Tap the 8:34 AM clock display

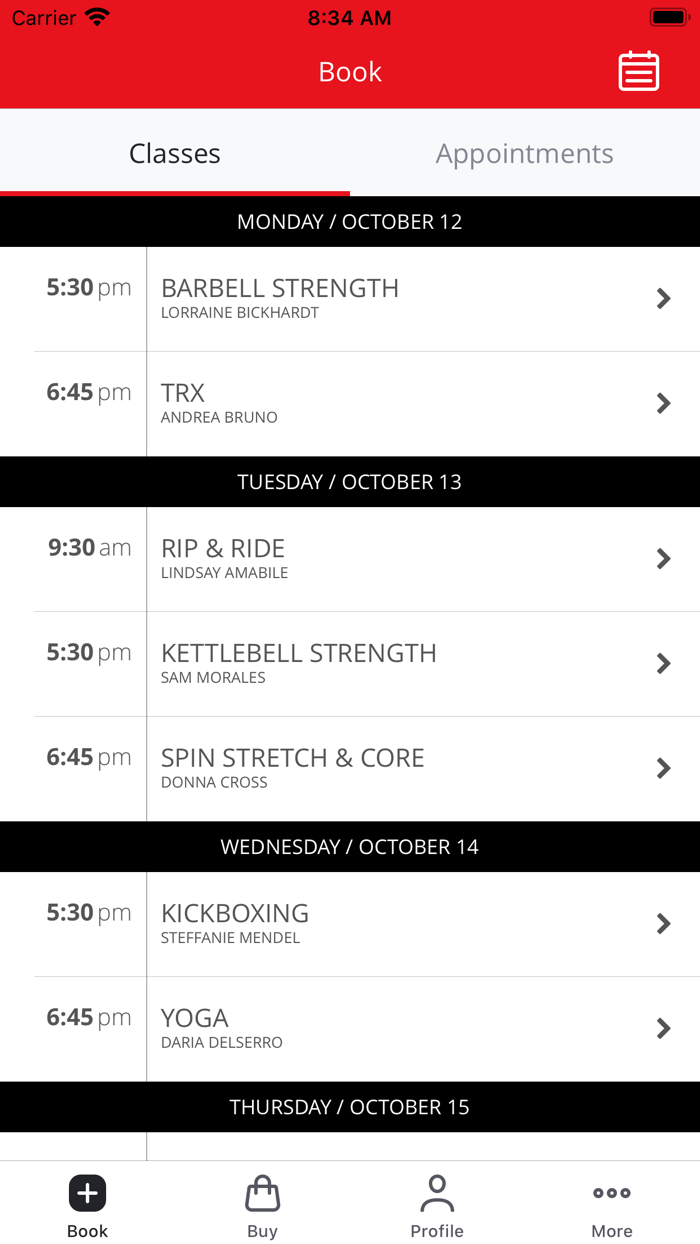click(x=350, y=17)
